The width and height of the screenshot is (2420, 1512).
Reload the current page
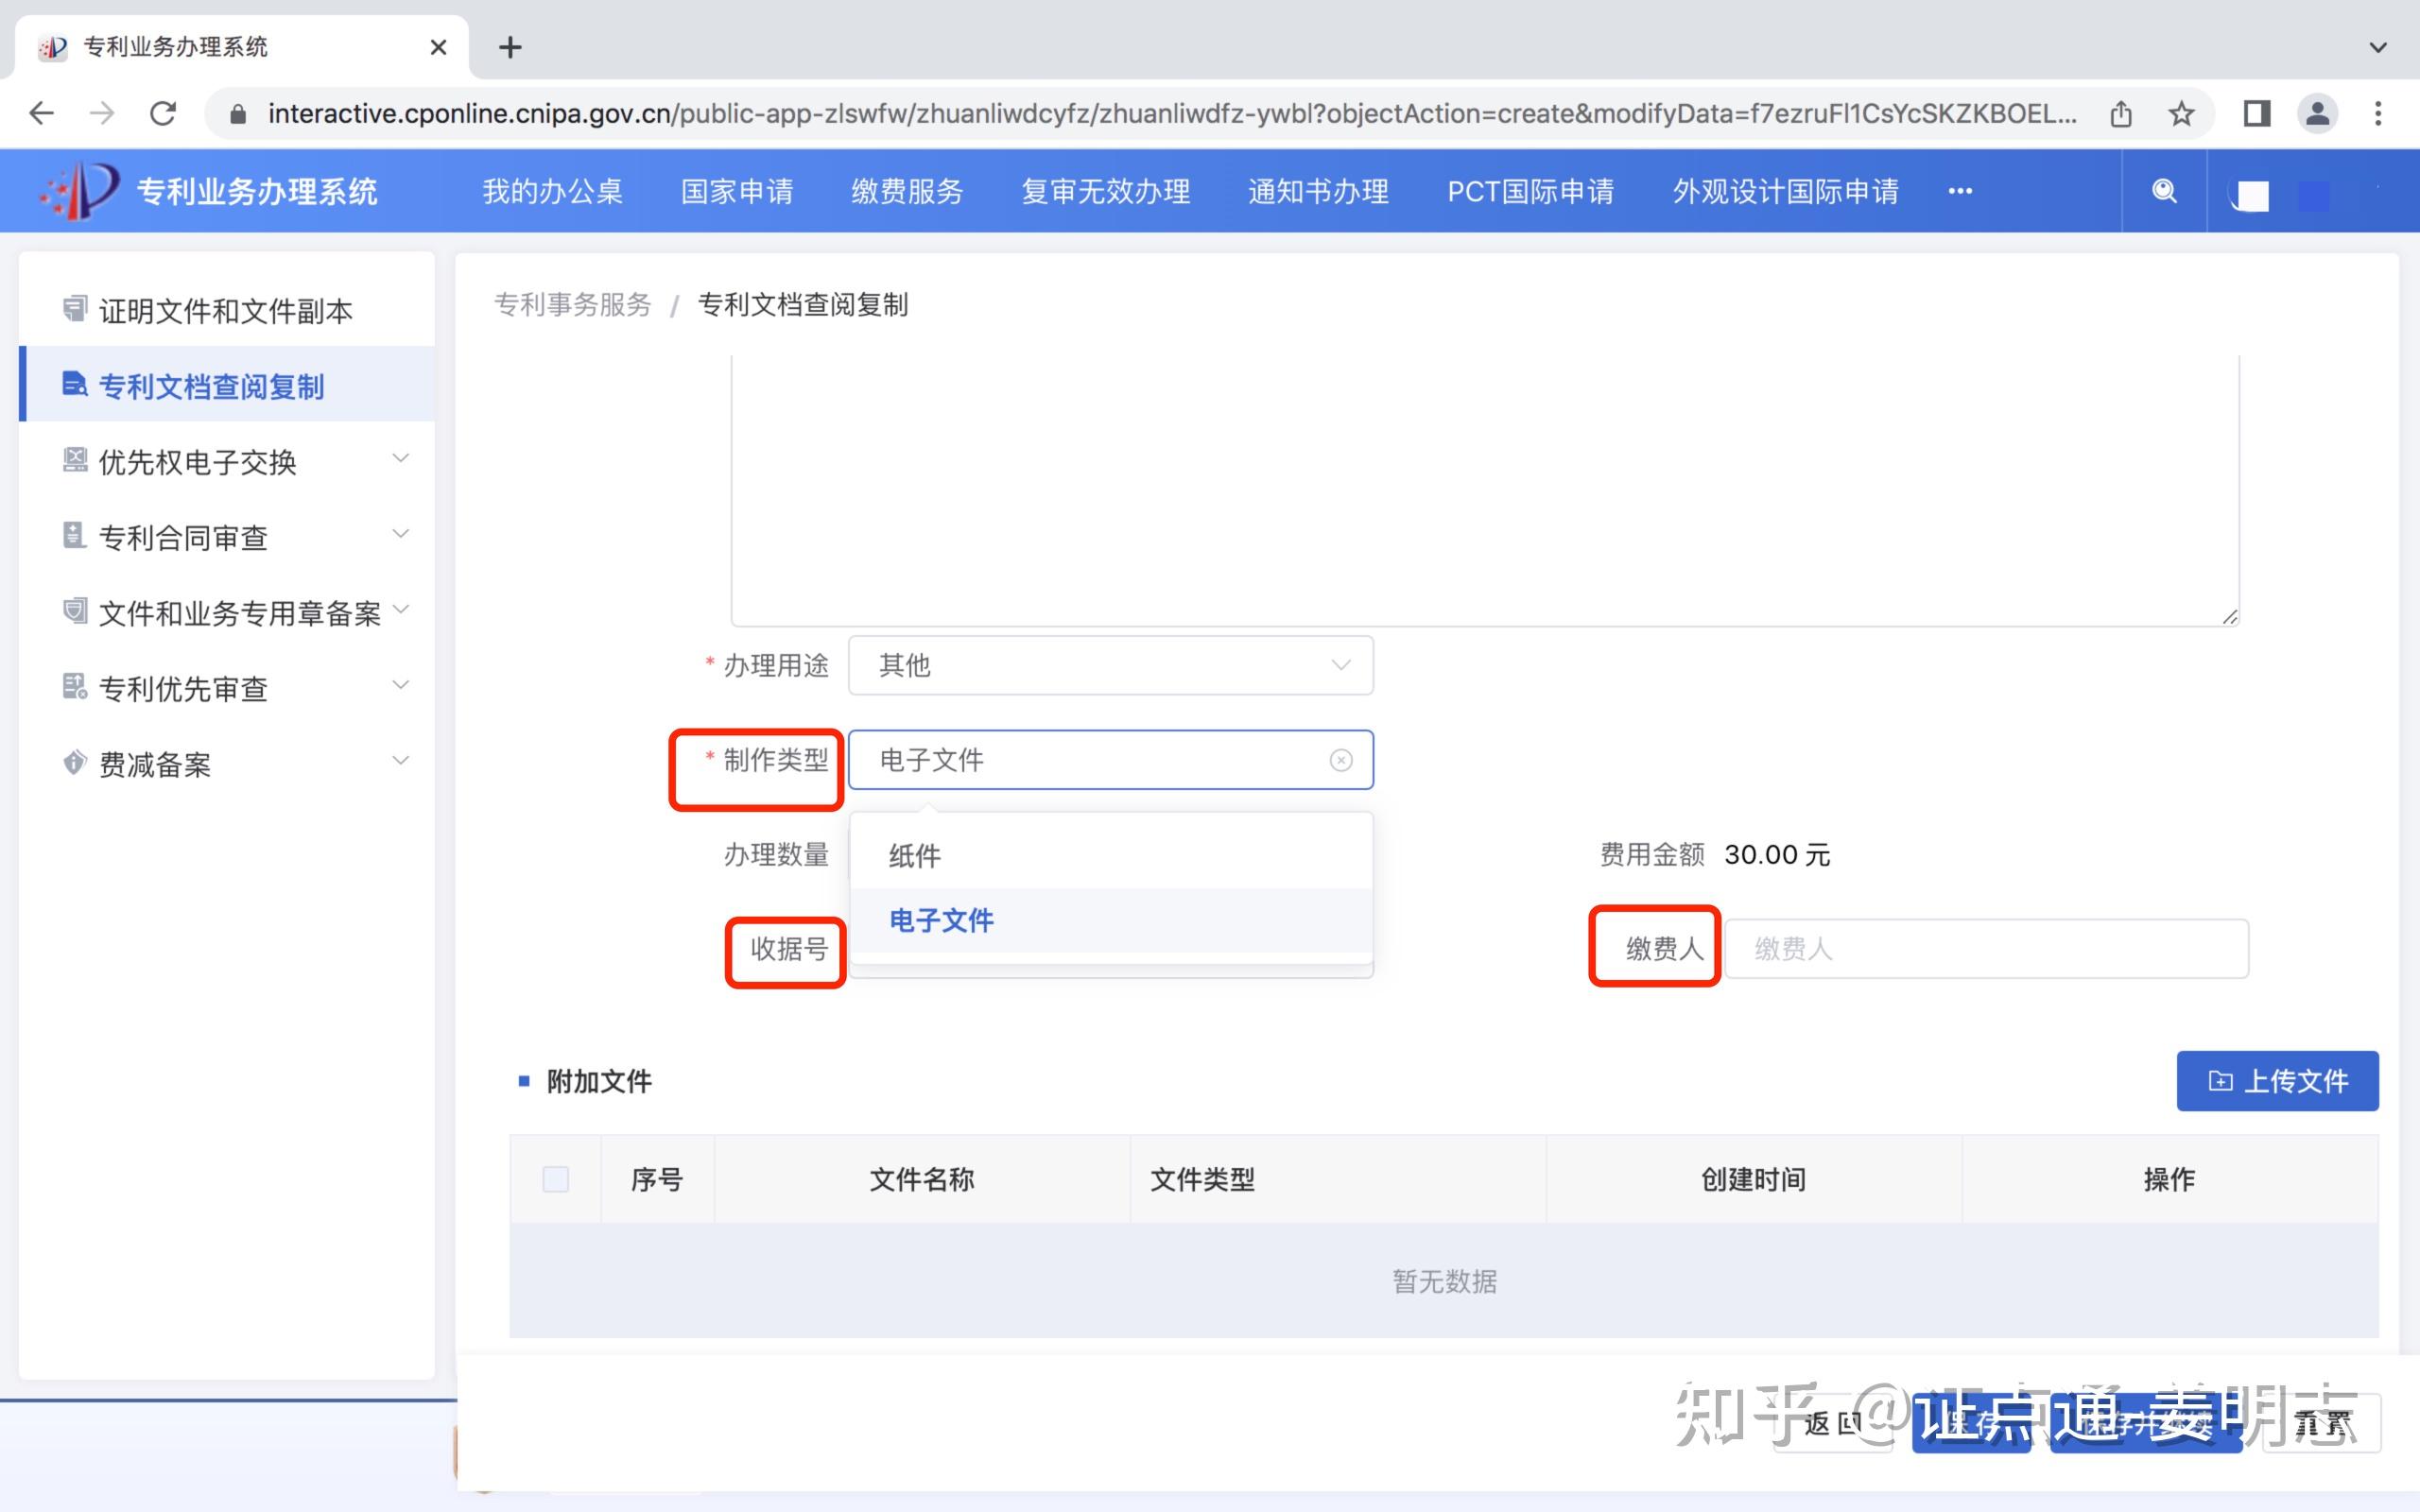click(163, 113)
